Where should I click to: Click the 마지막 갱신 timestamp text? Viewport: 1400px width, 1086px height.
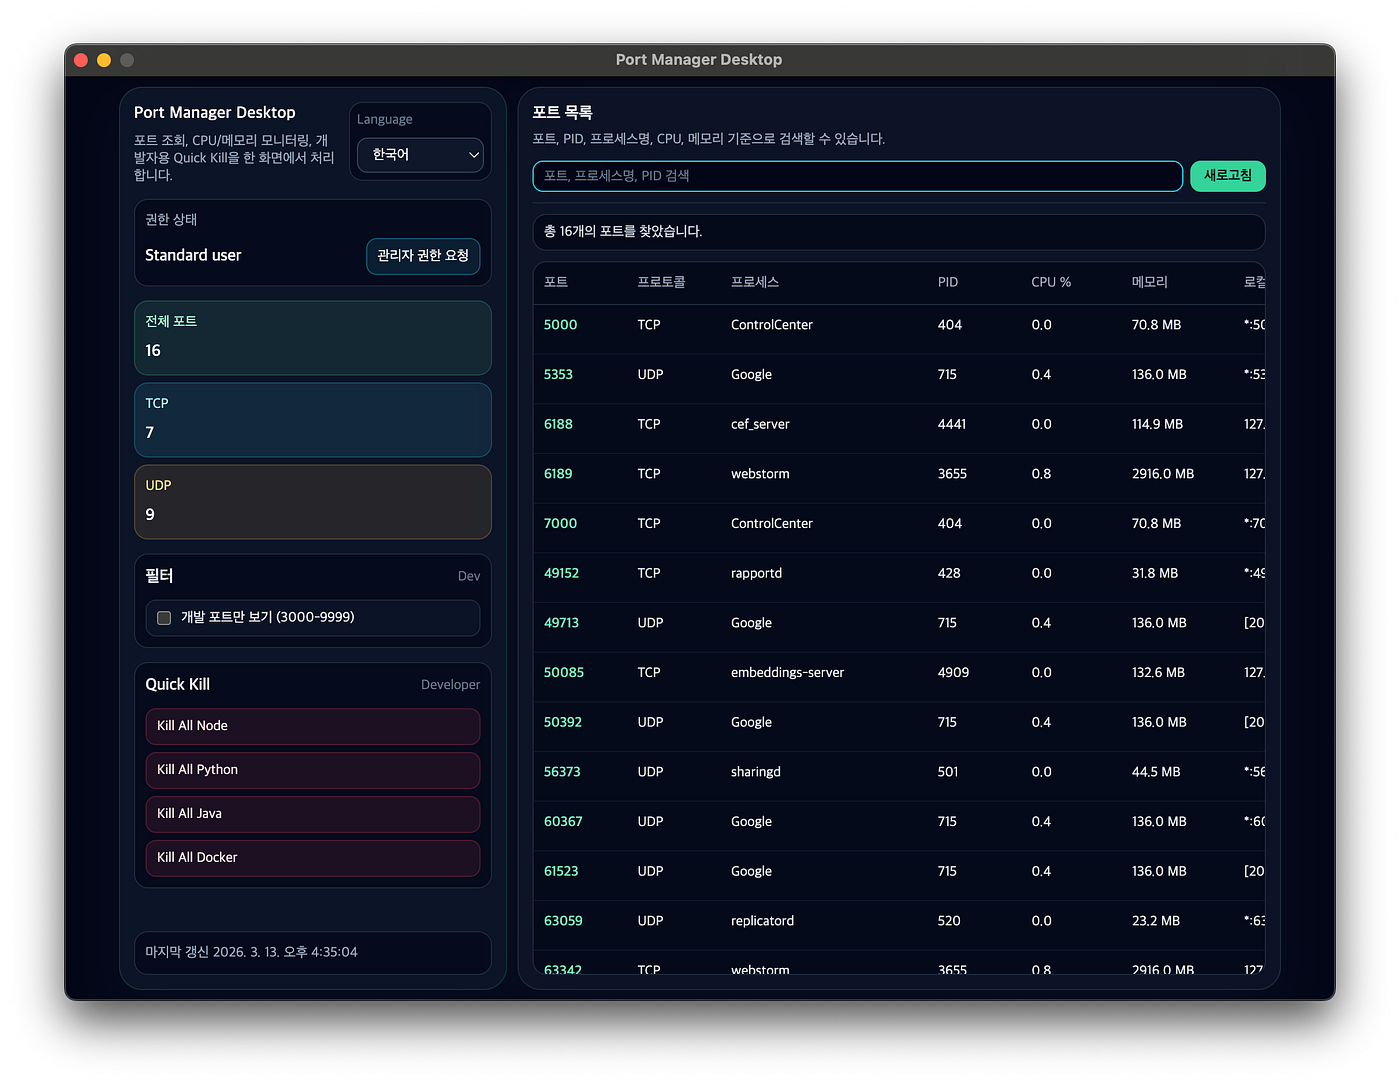(x=251, y=952)
